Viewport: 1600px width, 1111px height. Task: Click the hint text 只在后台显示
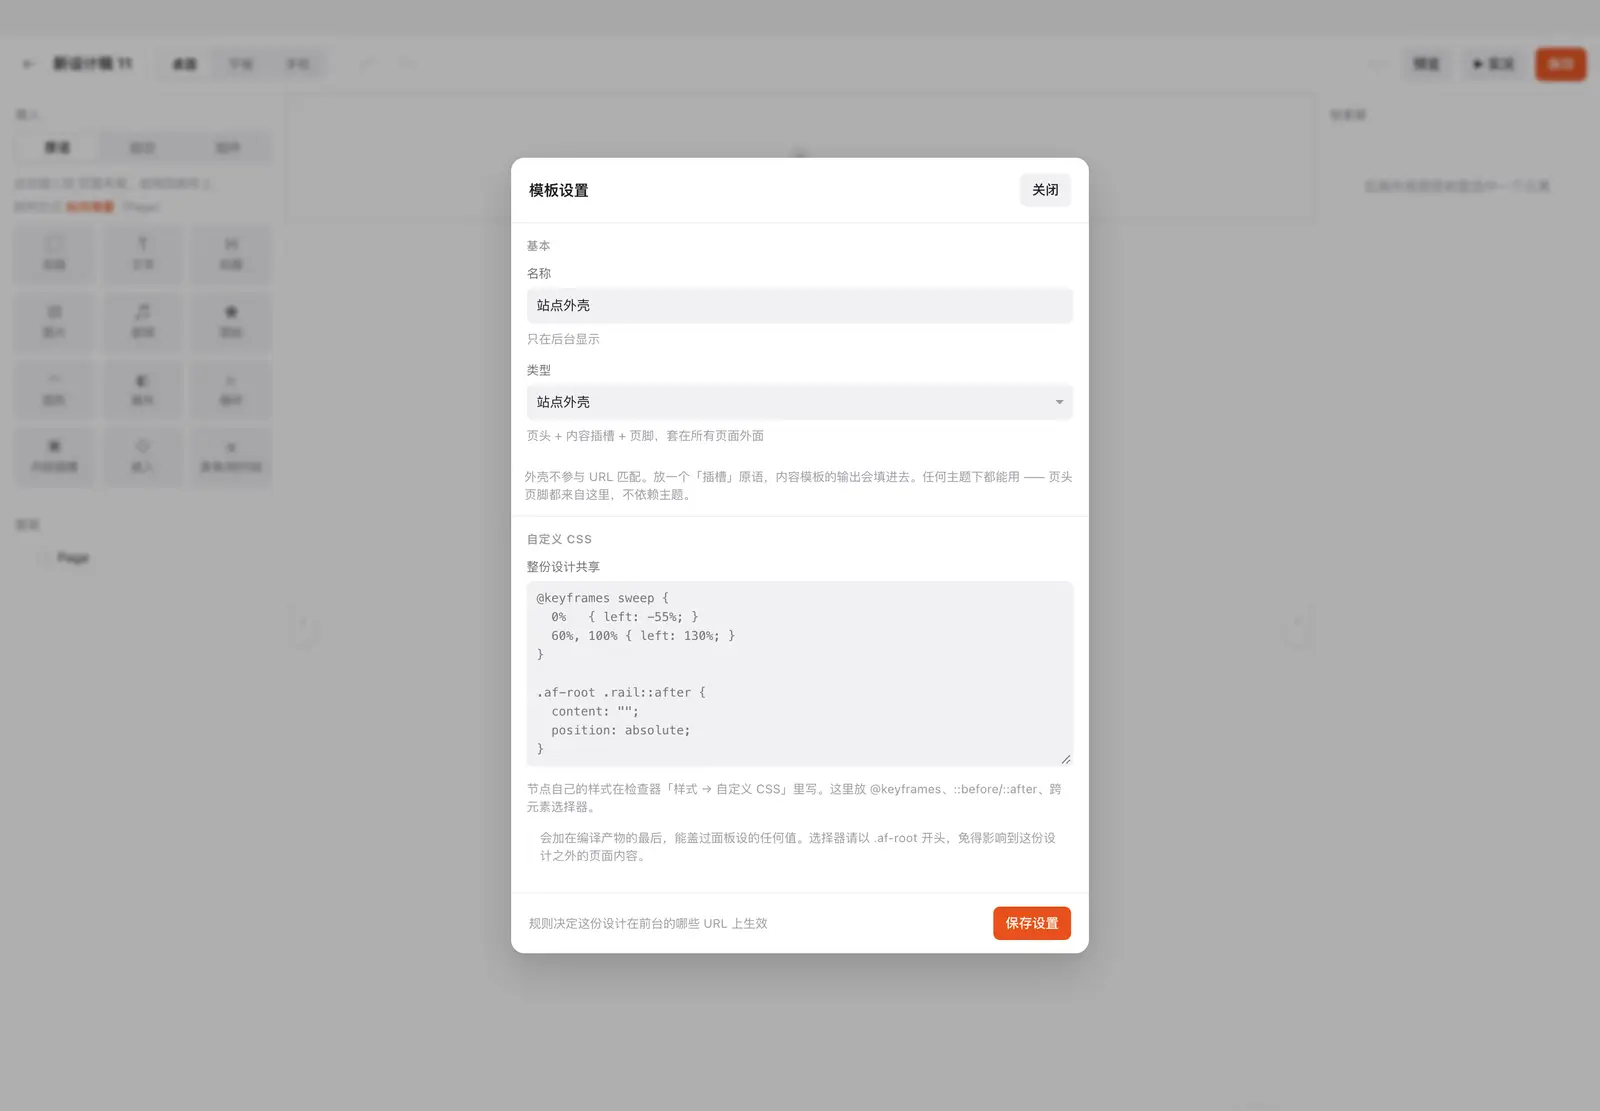563,339
